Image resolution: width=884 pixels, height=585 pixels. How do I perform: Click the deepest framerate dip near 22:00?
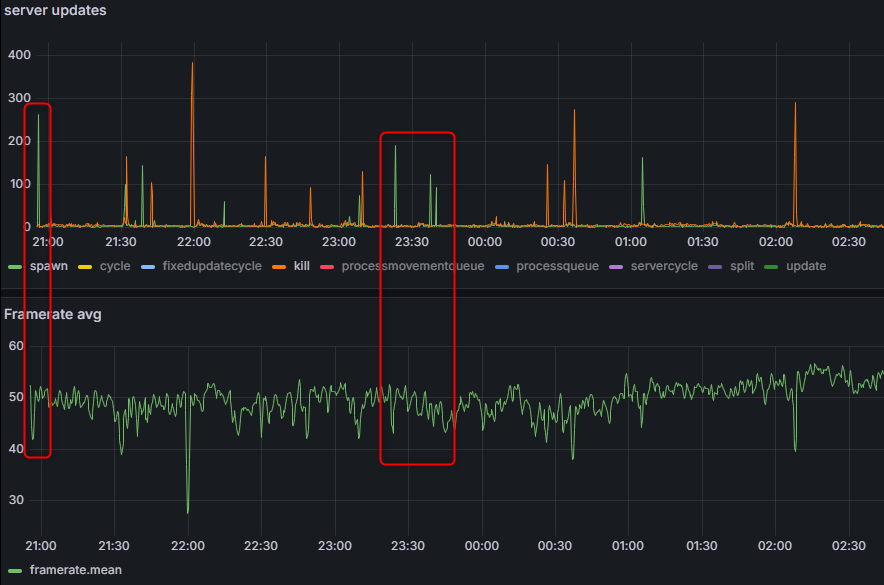click(187, 511)
